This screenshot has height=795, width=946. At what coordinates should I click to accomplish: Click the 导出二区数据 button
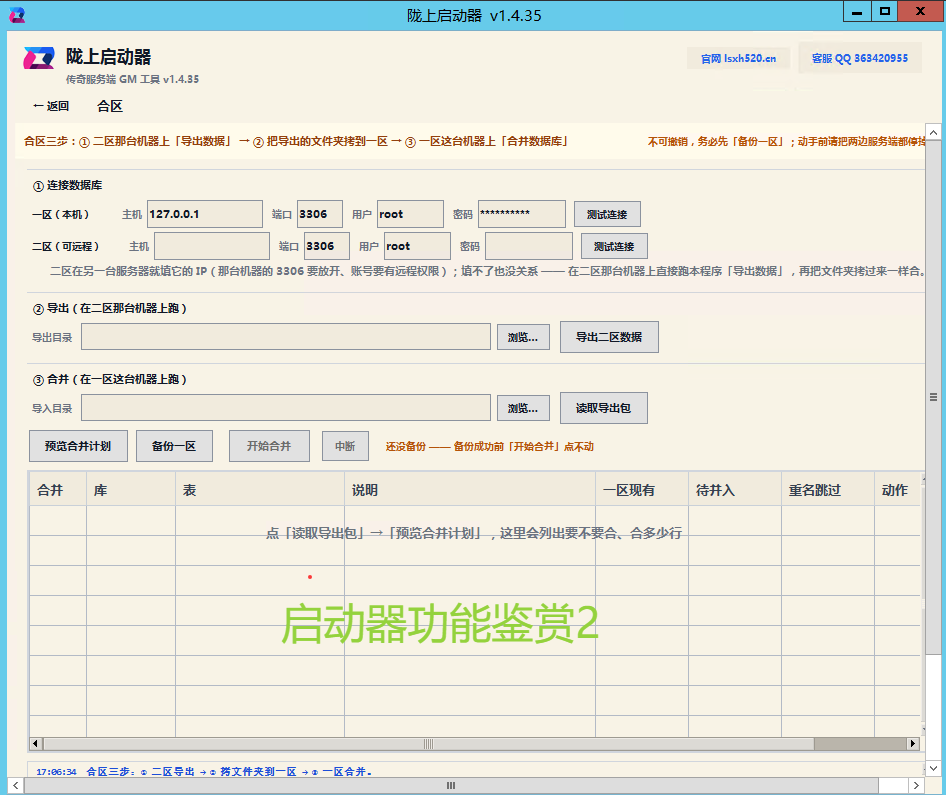coord(609,337)
